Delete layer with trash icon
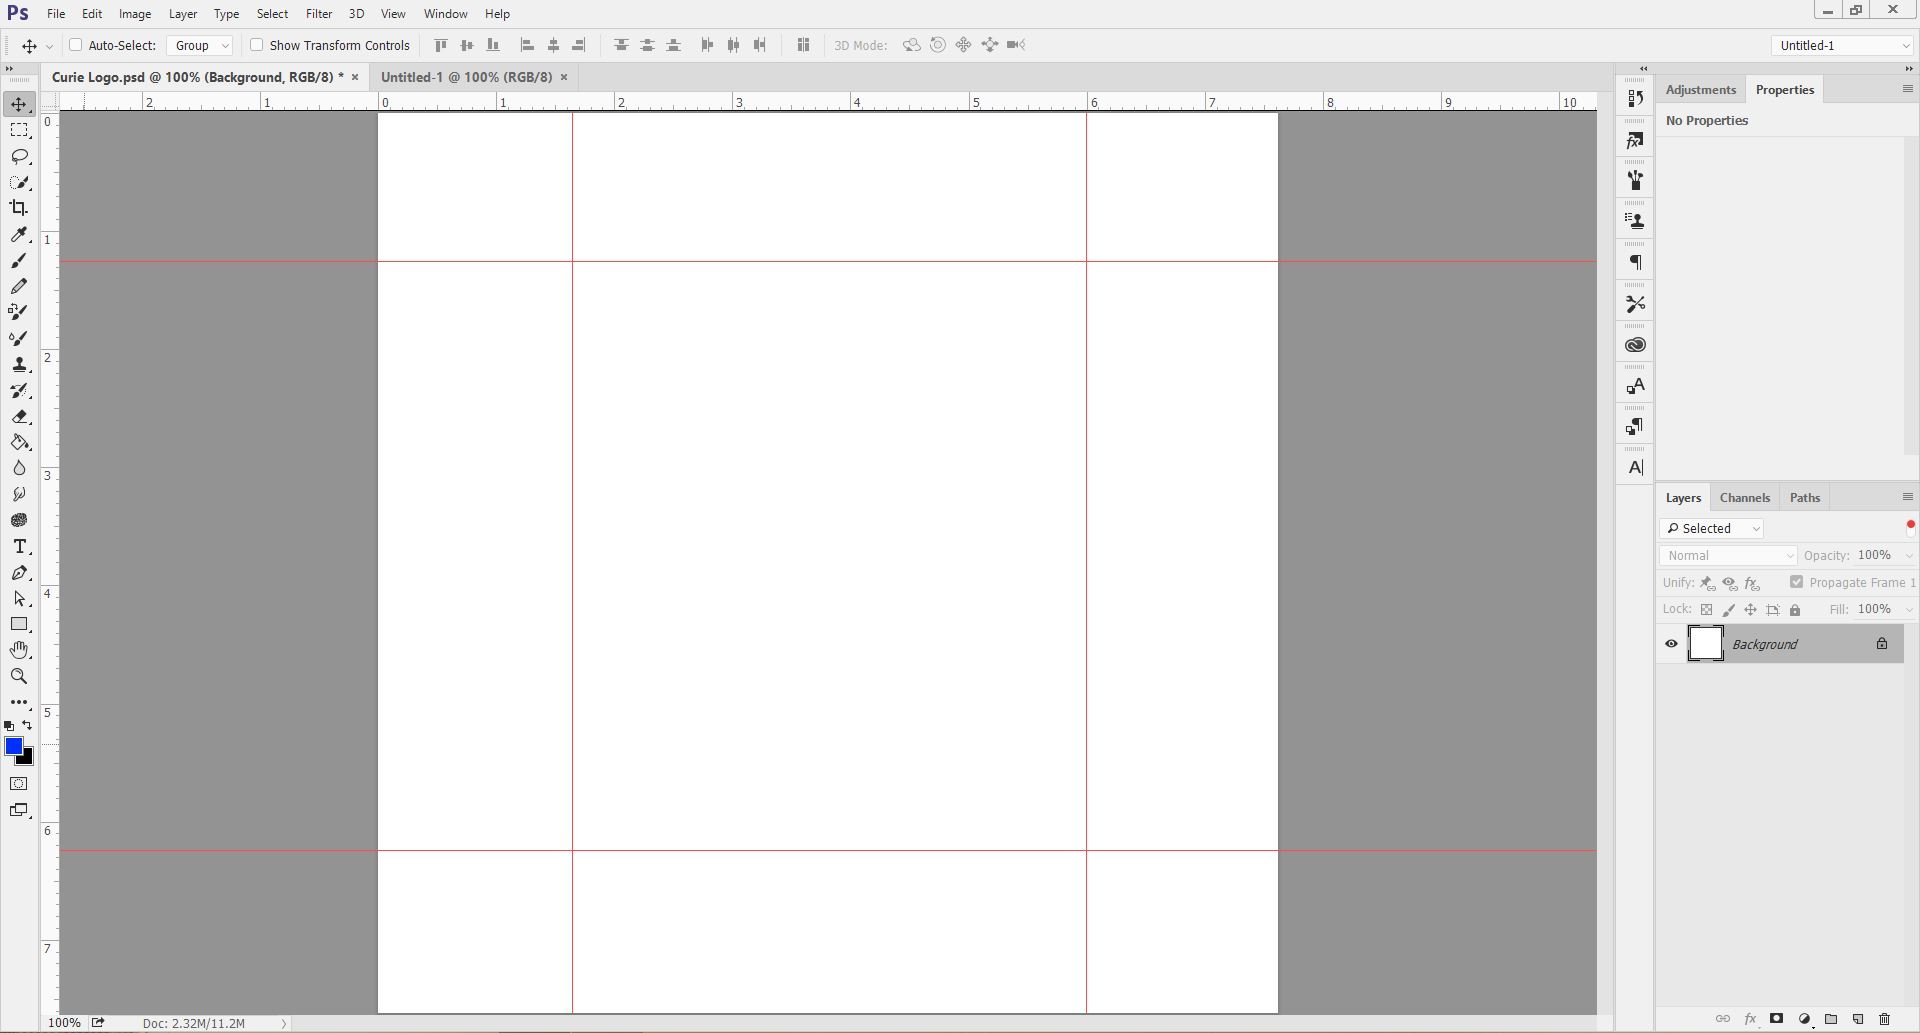1920x1033 pixels. (x=1885, y=1019)
